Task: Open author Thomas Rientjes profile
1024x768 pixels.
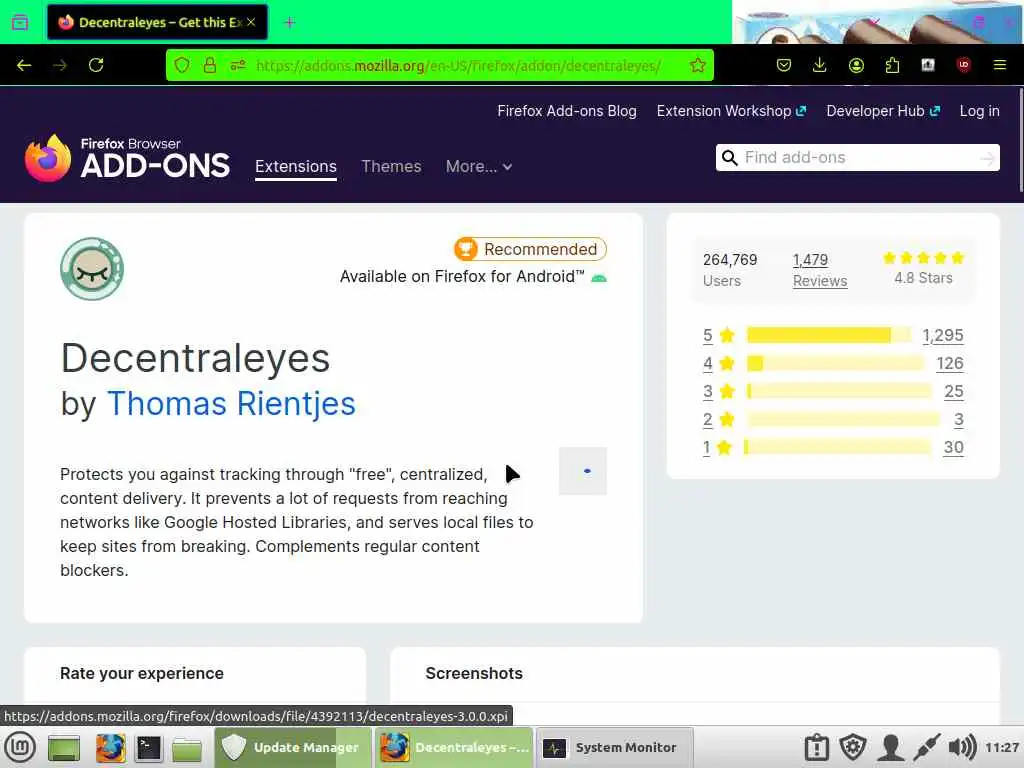Action: (x=231, y=403)
